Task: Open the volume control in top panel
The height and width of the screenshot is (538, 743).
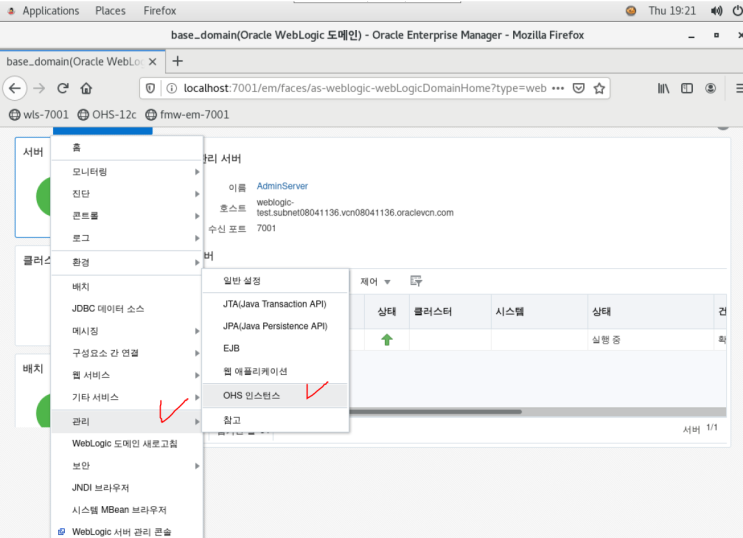Action: 716,10
